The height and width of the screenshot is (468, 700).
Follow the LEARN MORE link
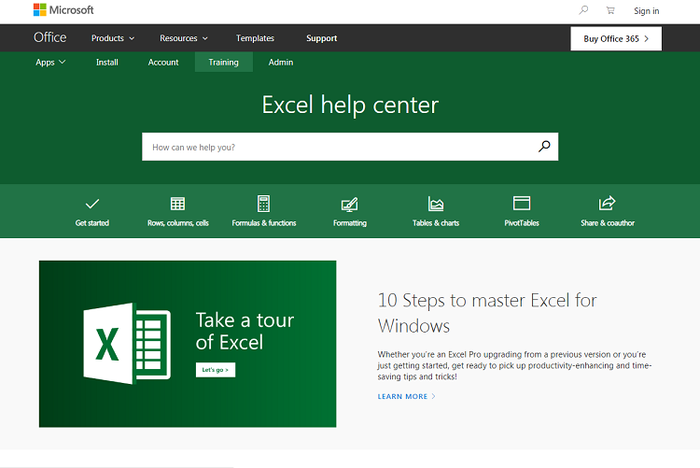[x=406, y=397]
